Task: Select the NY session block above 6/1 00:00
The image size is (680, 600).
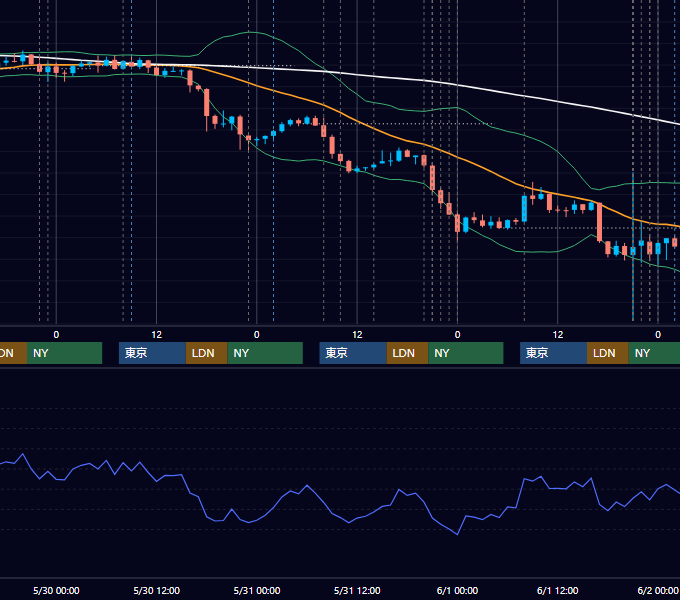Action: click(x=465, y=353)
